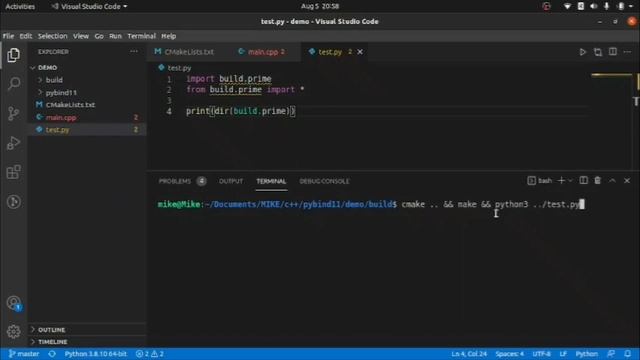Open the Accounts menu icon
Image resolution: width=640 pixels, height=360 pixels.
click(x=13, y=303)
